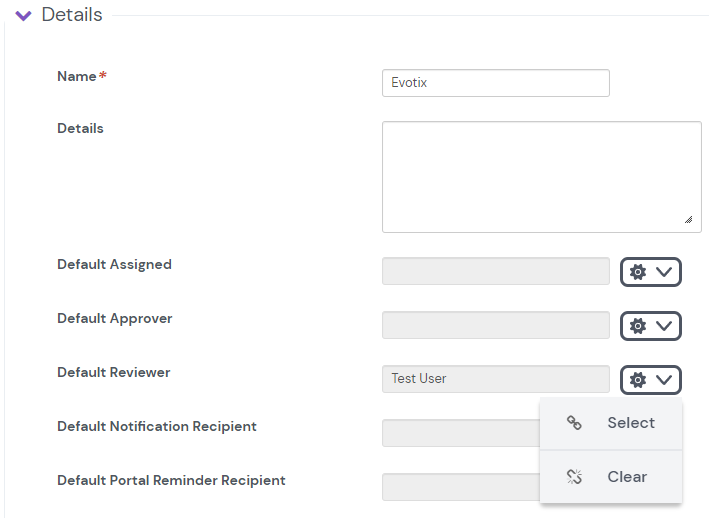Click the gear icon for Default Approver

click(638, 326)
